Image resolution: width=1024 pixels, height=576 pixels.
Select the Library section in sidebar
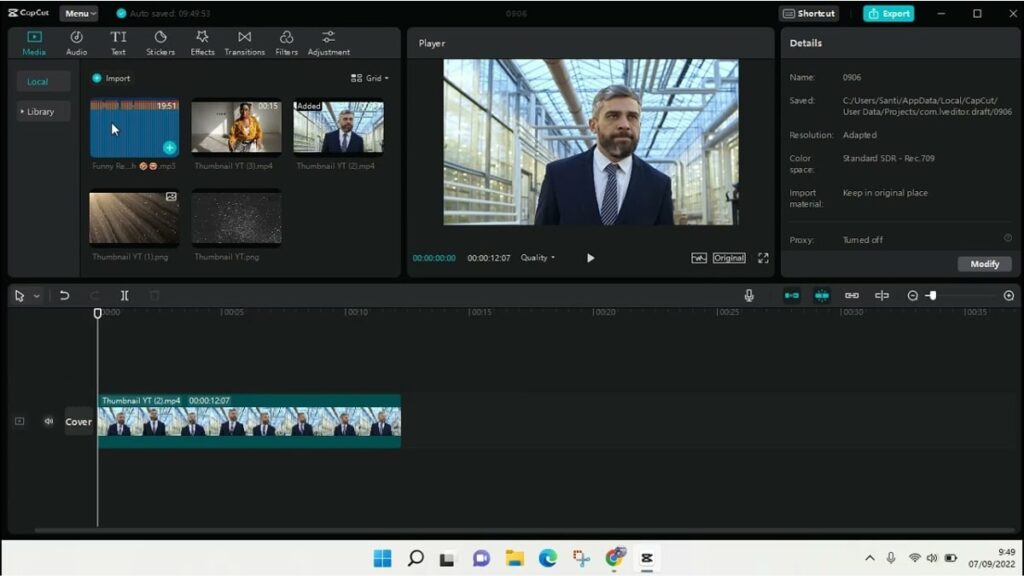point(41,111)
